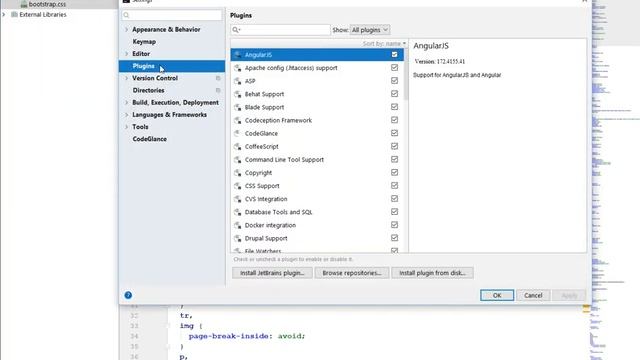640x360 pixels.
Task: Focus the settings search input field
Action: coord(172,15)
